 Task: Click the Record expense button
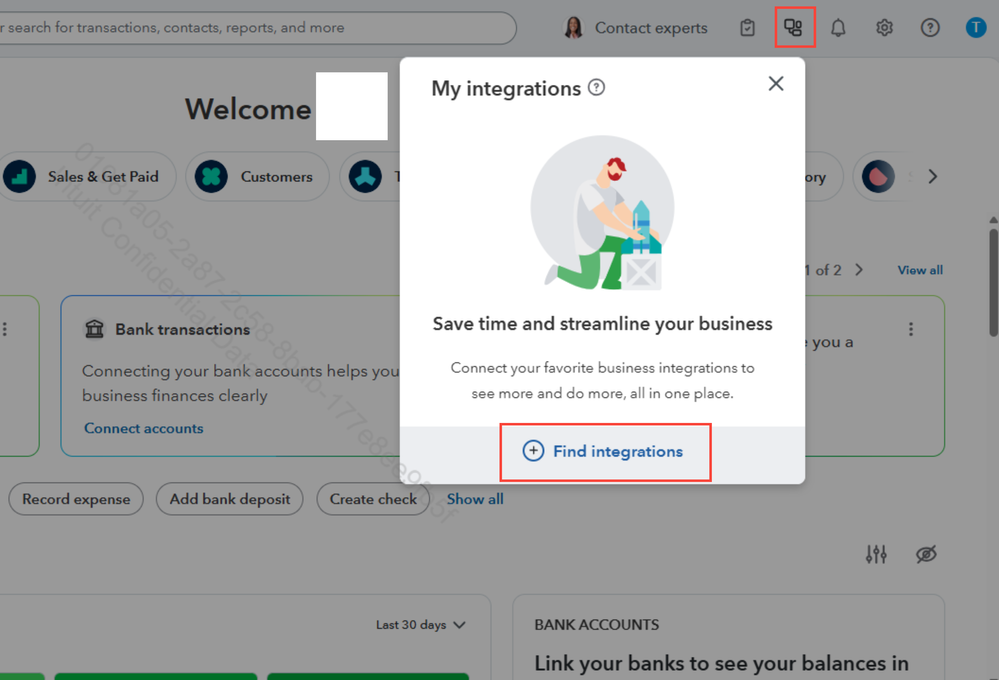(x=76, y=499)
